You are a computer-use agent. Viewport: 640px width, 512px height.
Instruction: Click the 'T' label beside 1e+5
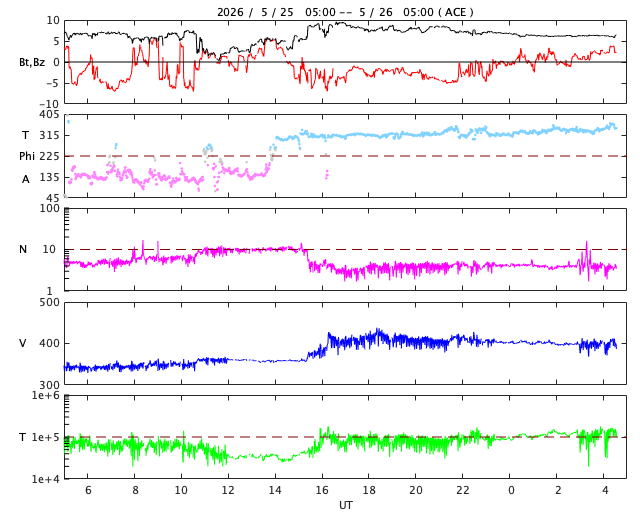(22, 437)
